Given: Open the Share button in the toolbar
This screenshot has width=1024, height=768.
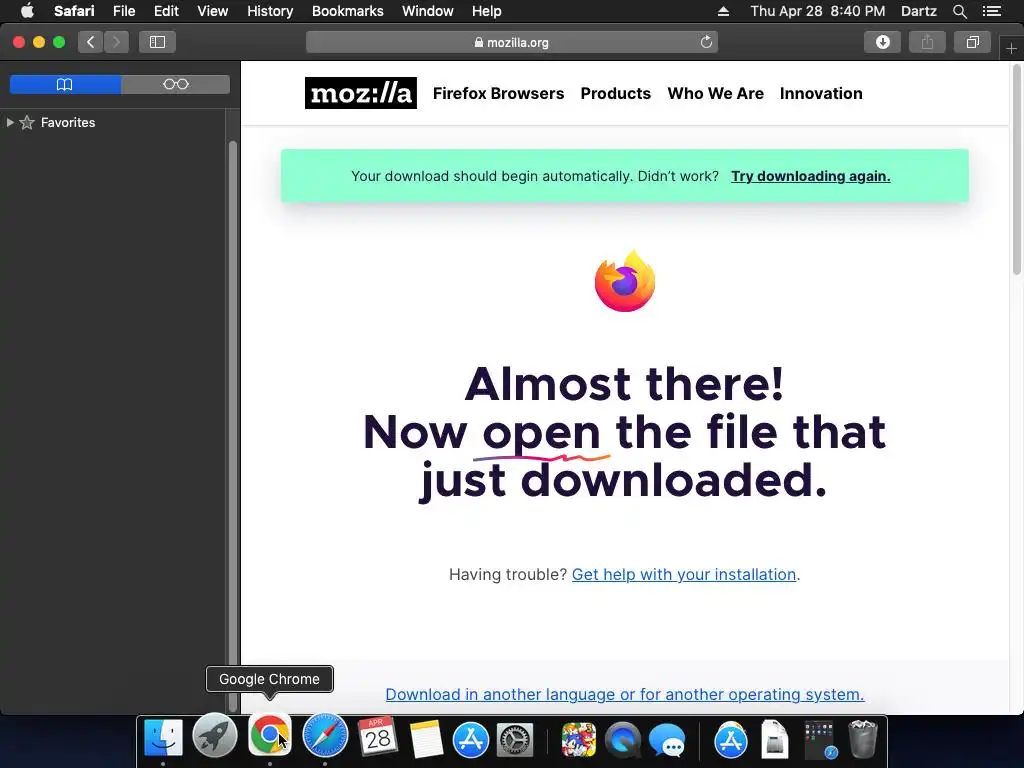Looking at the screenshot, I should 927,42.
